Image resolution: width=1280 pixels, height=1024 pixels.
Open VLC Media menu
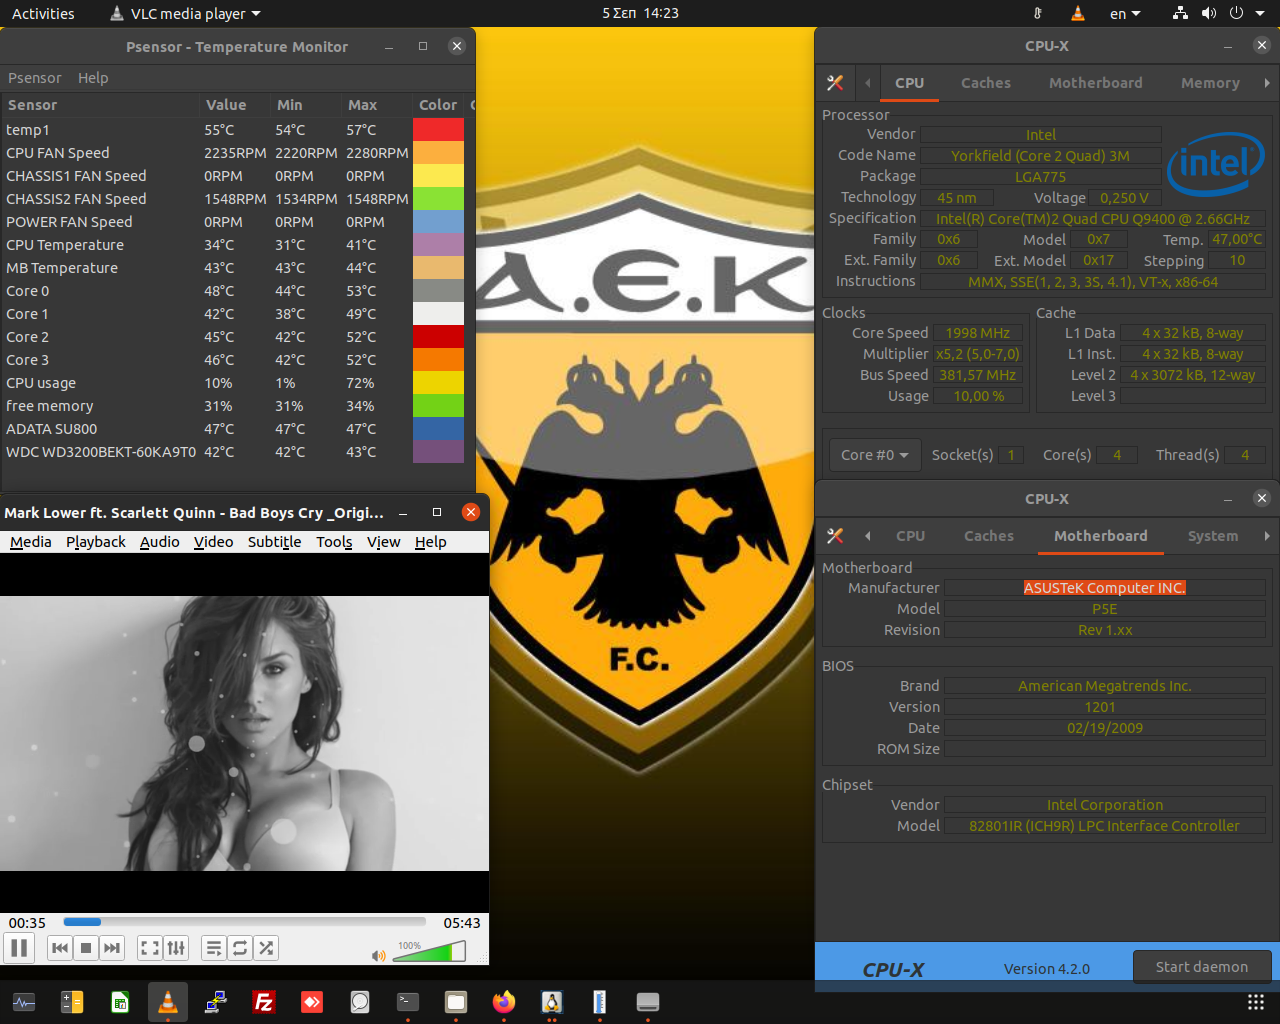[x=31, y=542]
